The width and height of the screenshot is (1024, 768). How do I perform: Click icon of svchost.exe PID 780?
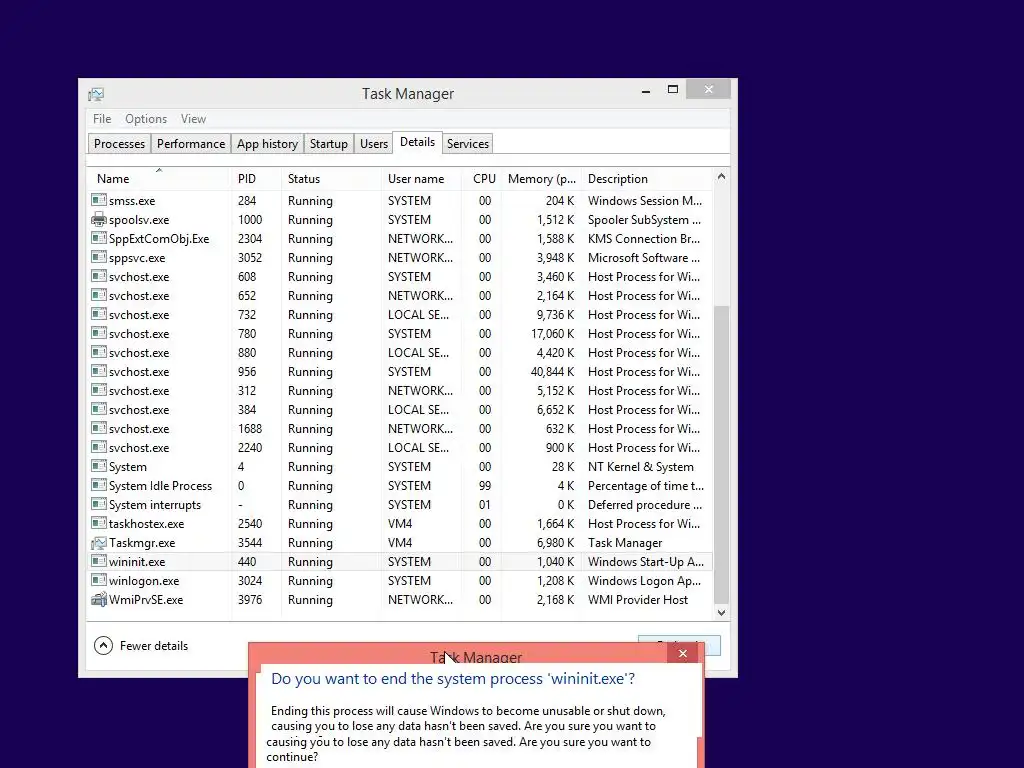point(99,332)
